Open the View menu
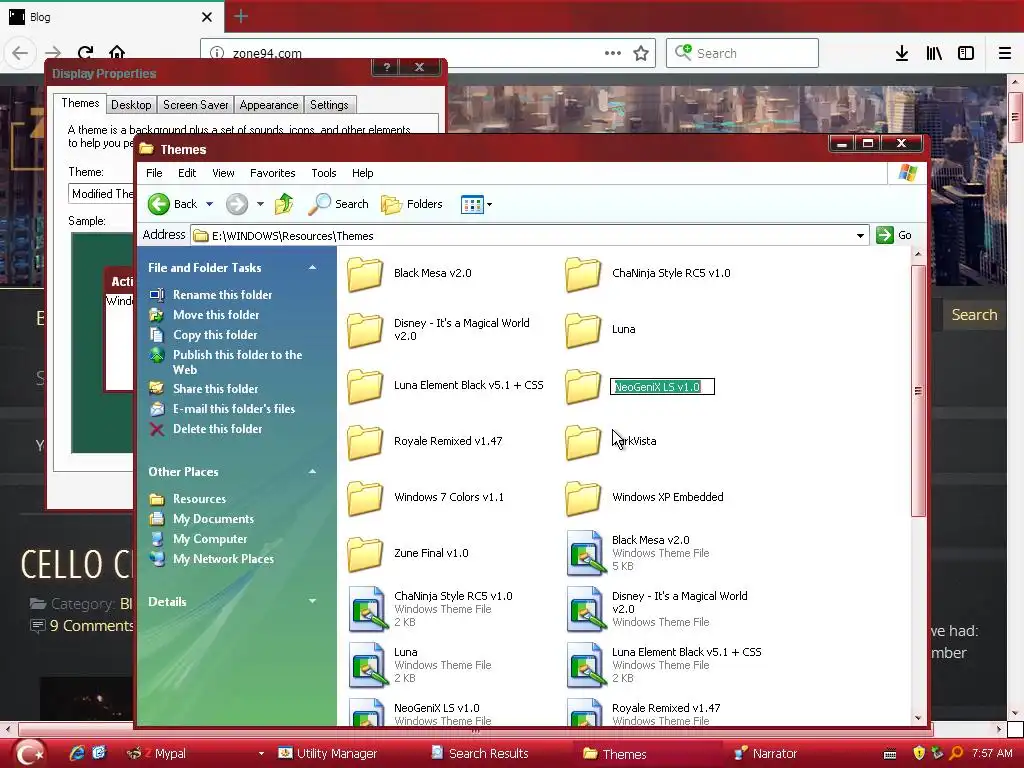Image resolution: width=1024 pixels, height=768 pixels. tap(223, 173)
